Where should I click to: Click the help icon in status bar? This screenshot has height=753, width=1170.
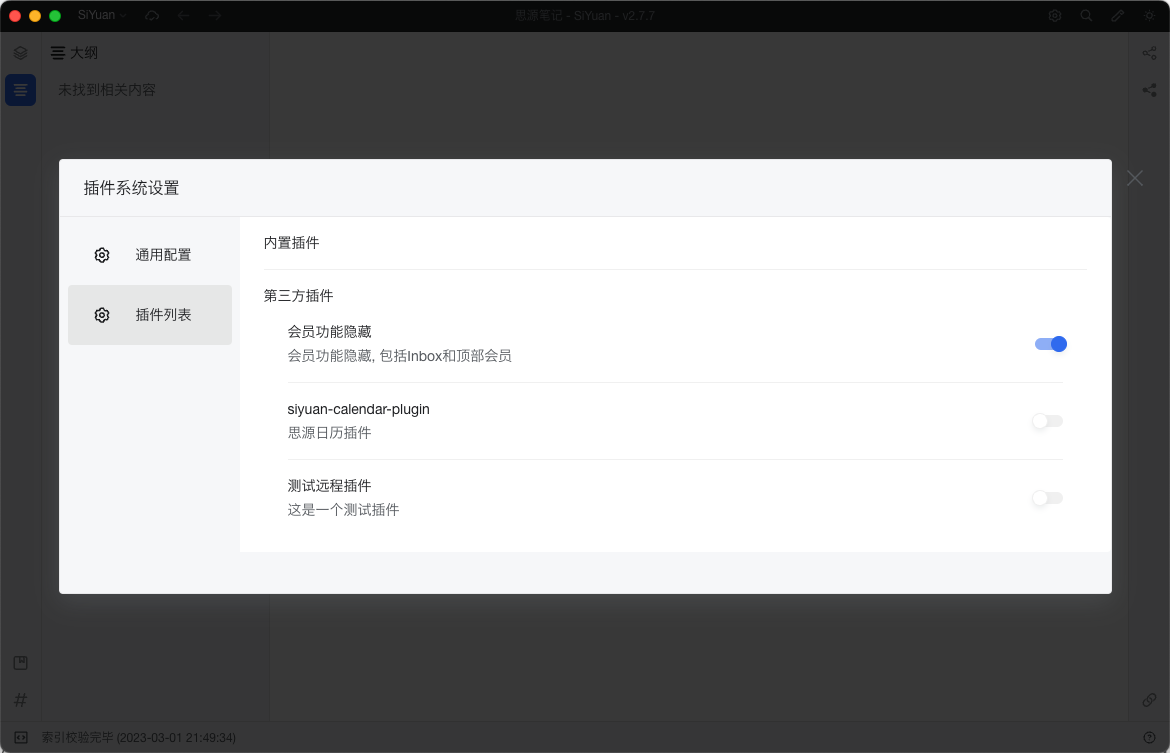1149,737
